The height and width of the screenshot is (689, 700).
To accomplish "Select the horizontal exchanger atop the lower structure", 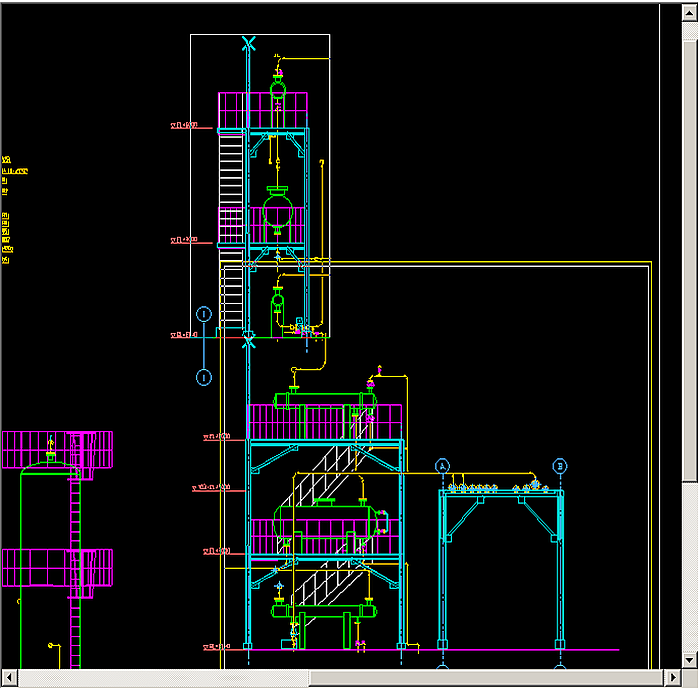I will [x=325, y=400].
